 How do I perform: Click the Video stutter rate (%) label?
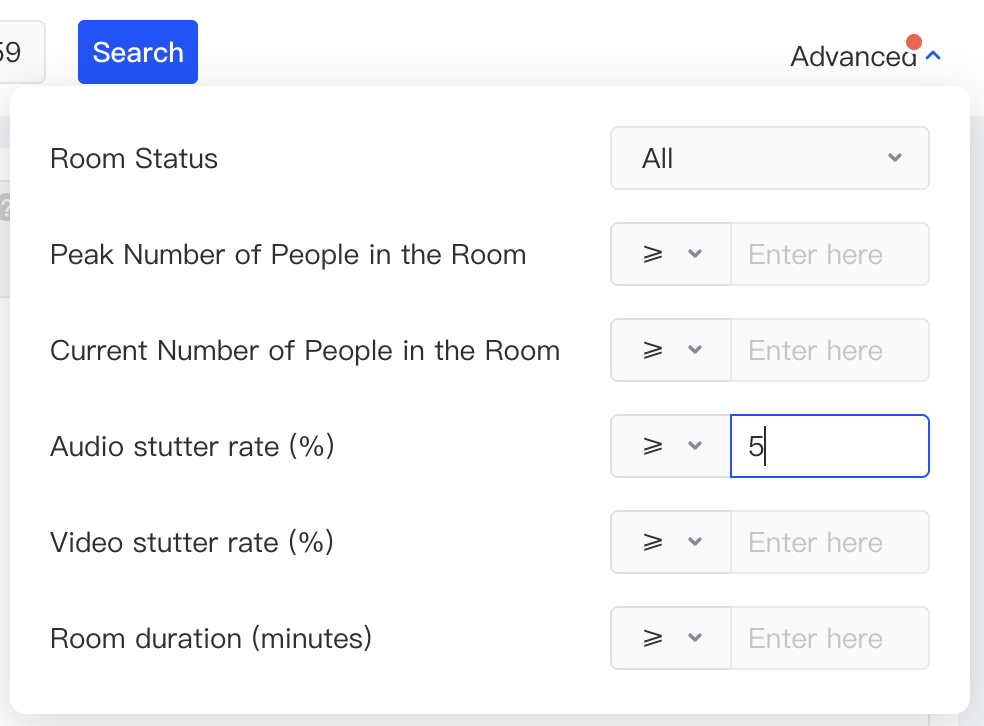coord(192,542)
